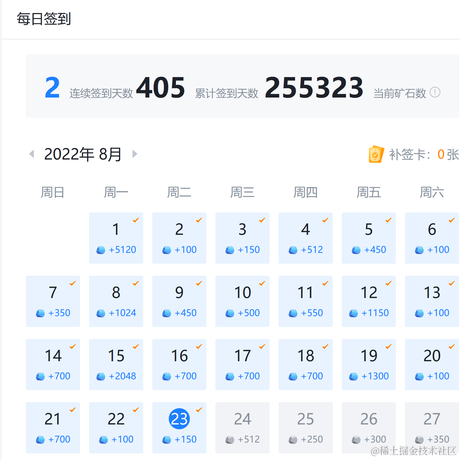This screenshot has height=460, width=460.
Task: Click gray ore icon on day 24
Action: coord(230,440)
